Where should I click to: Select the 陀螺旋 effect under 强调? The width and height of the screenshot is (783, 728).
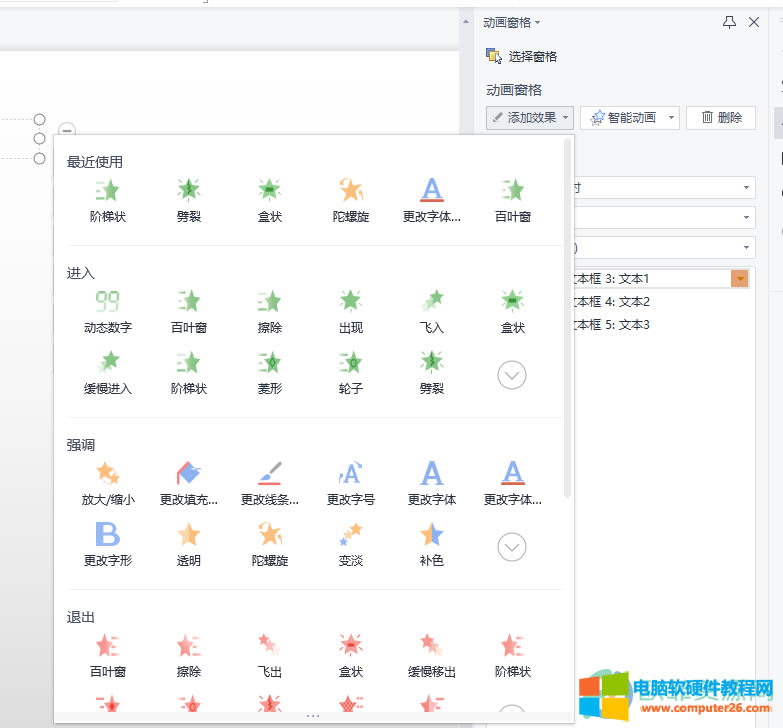(x=269, y=542)
